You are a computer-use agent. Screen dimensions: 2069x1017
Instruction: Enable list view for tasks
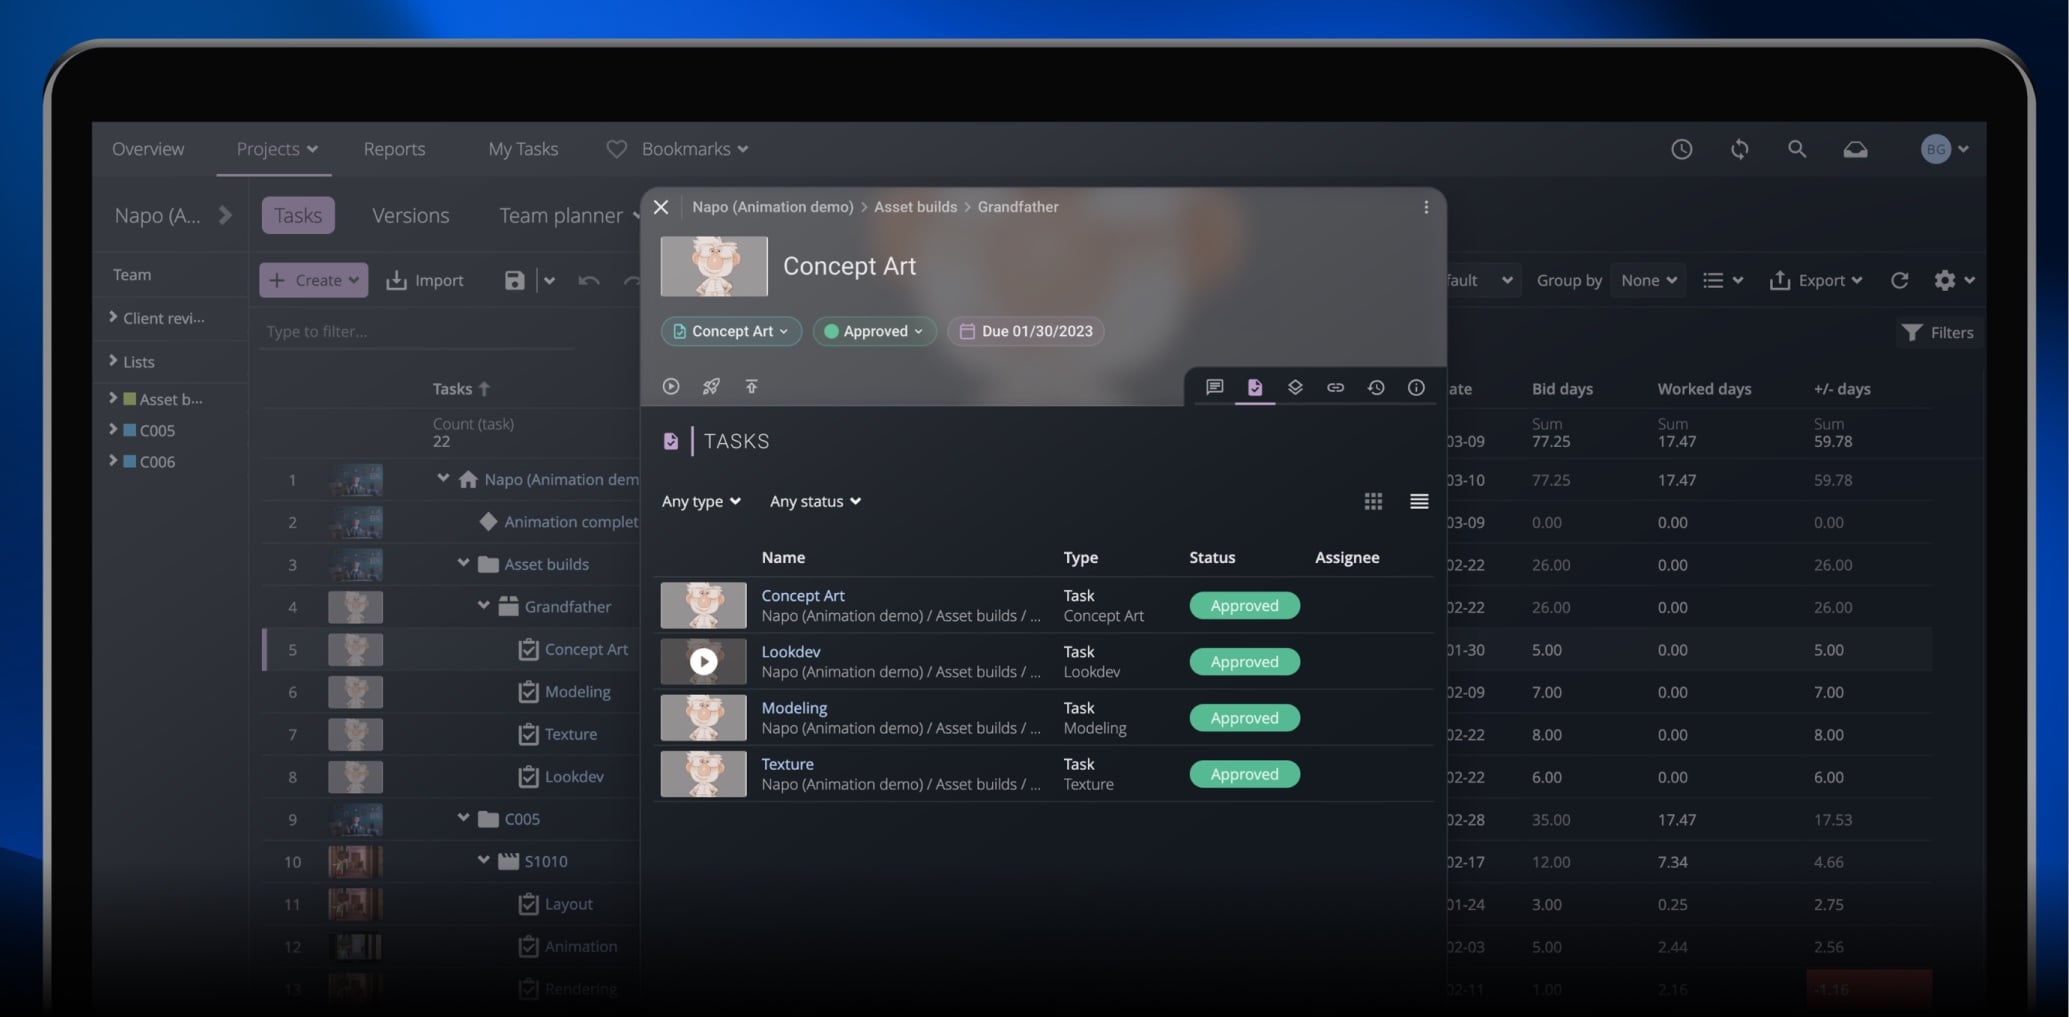pos(1418,501)
